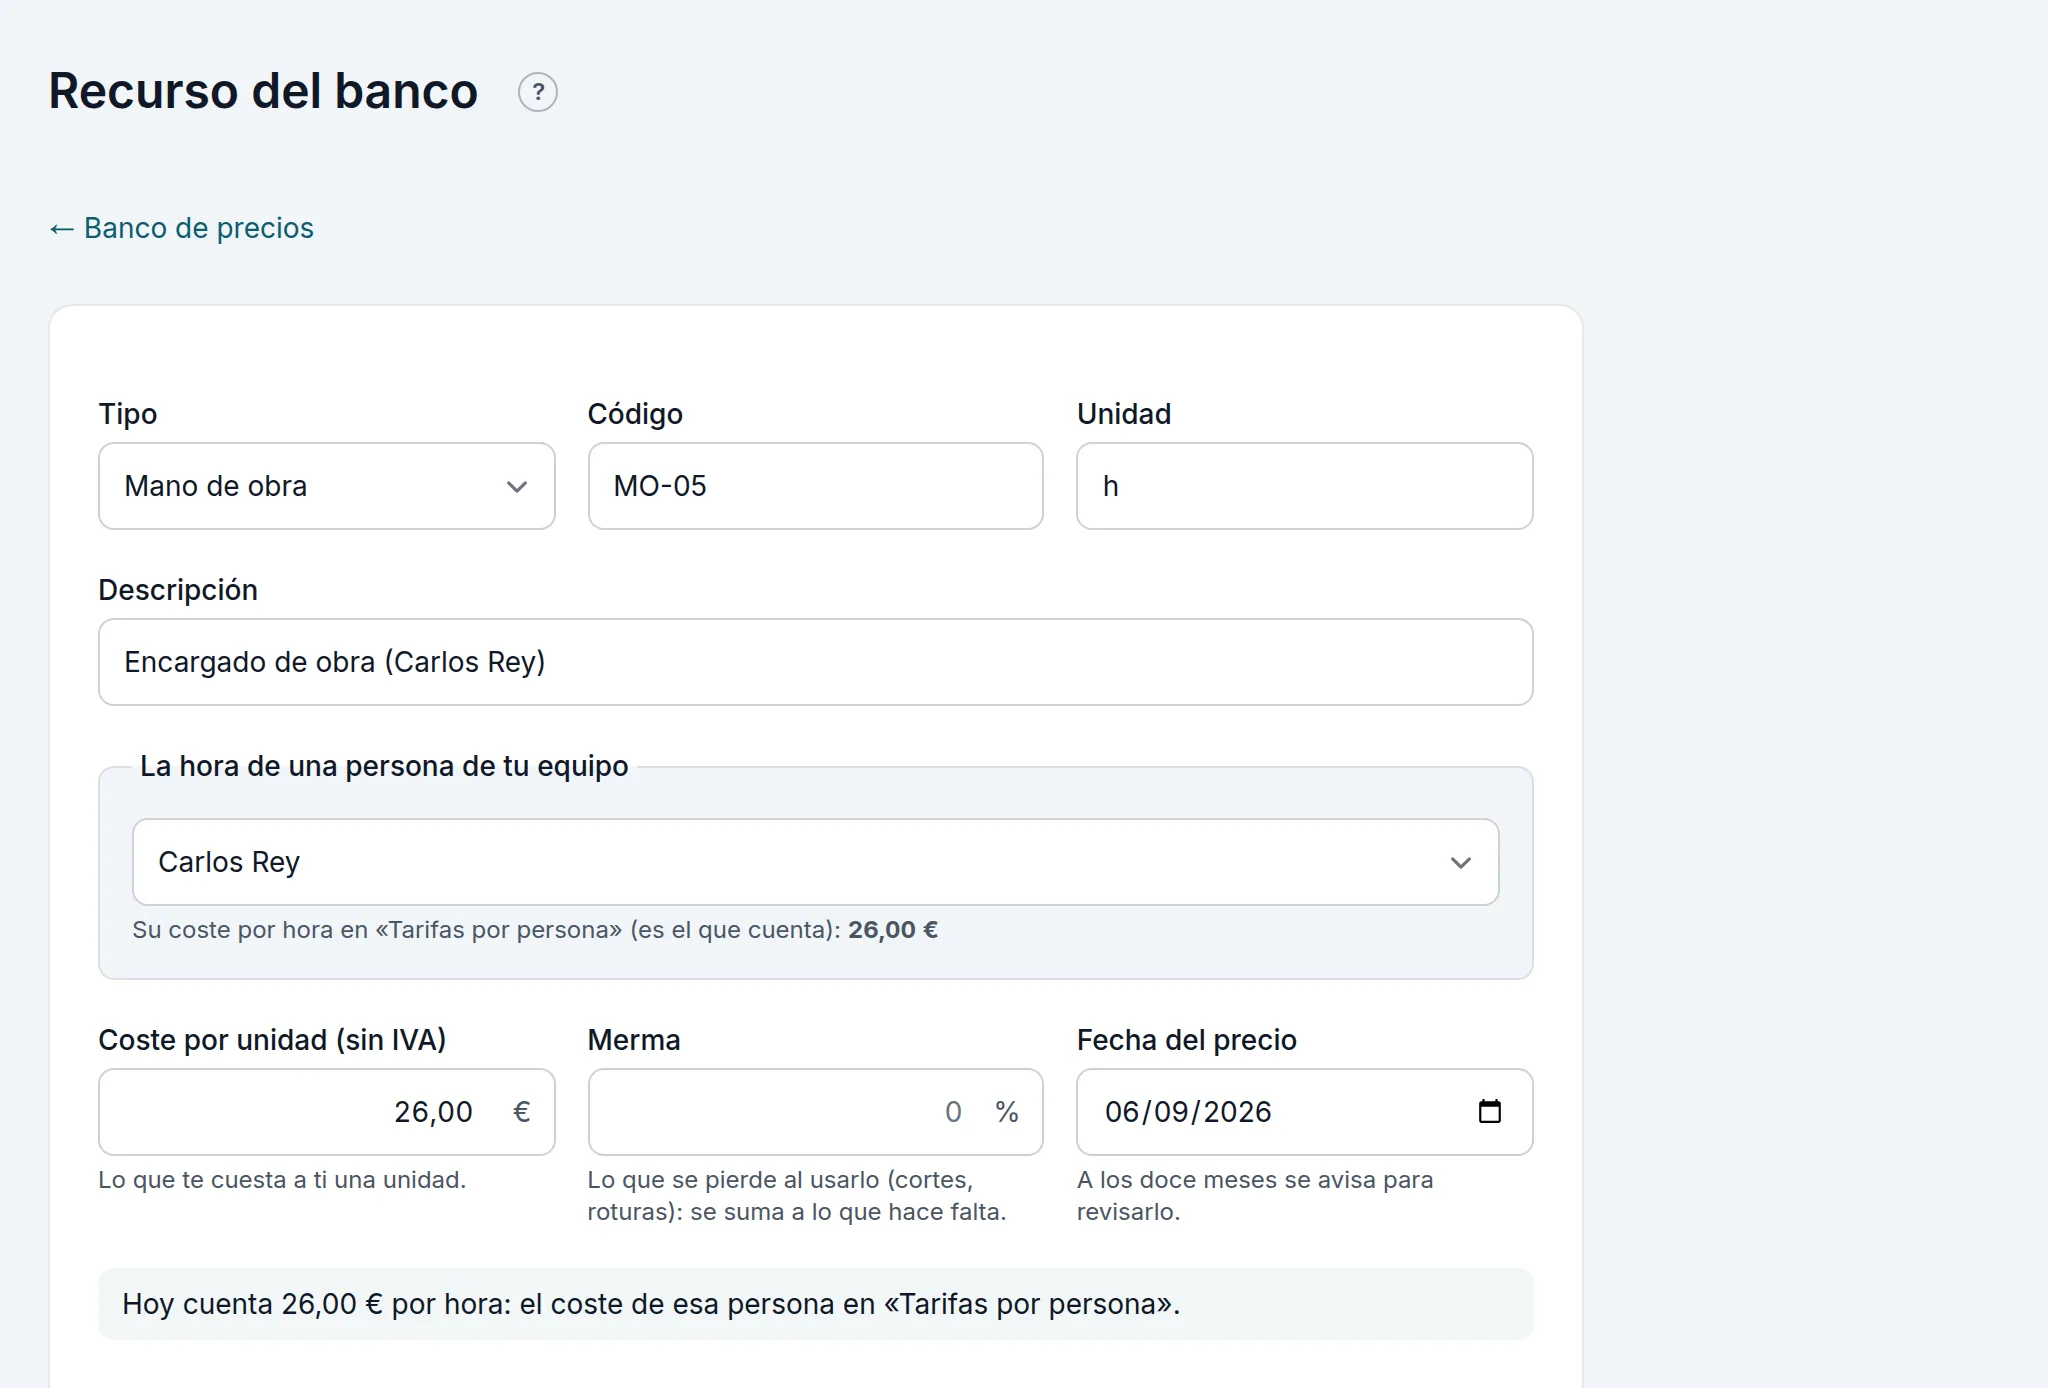Expand the Carlos Rey person dropdown
This screenshot has height=1388, width=2048.
pyautogui.click(x=816, y=862)
